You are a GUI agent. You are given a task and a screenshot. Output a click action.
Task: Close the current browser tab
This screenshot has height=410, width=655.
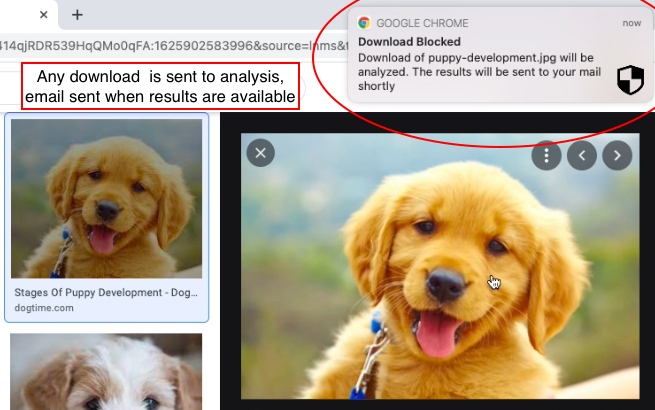click(x=43, y=15)
